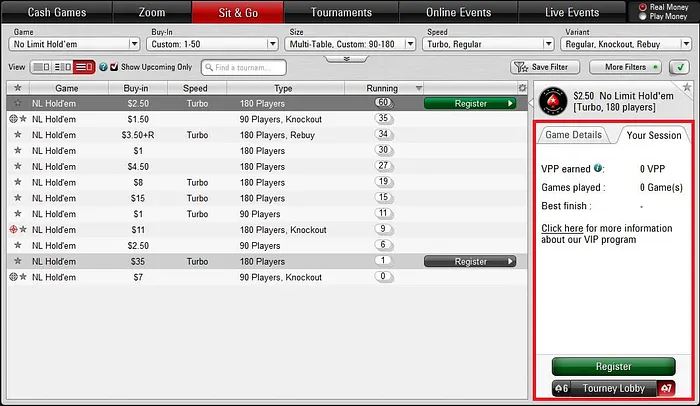
Task: Favorite the $7 Knockout row star
Action: 23,277
